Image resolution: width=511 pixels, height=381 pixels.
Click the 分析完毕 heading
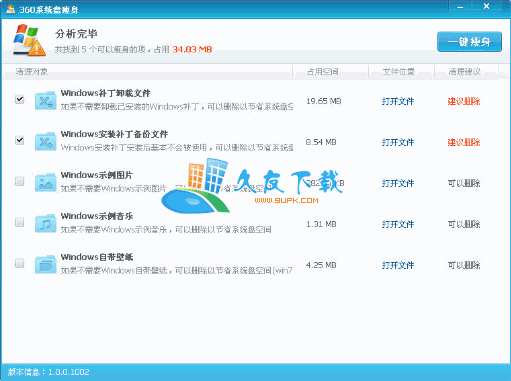point(76,34)
